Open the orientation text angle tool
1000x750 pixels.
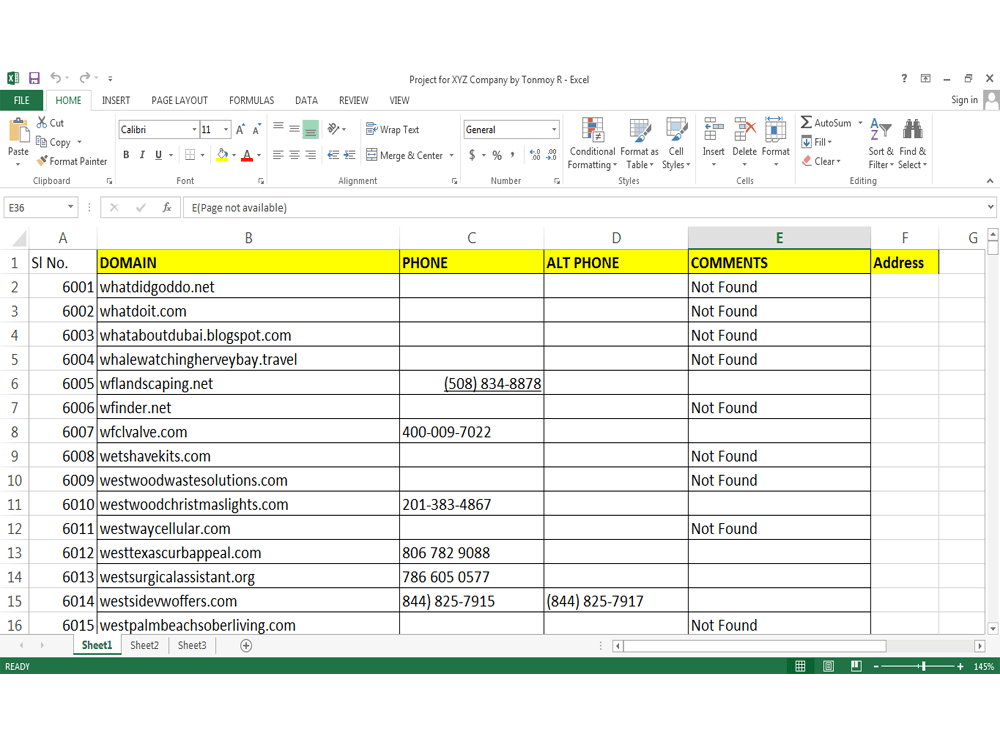[334, 129]
